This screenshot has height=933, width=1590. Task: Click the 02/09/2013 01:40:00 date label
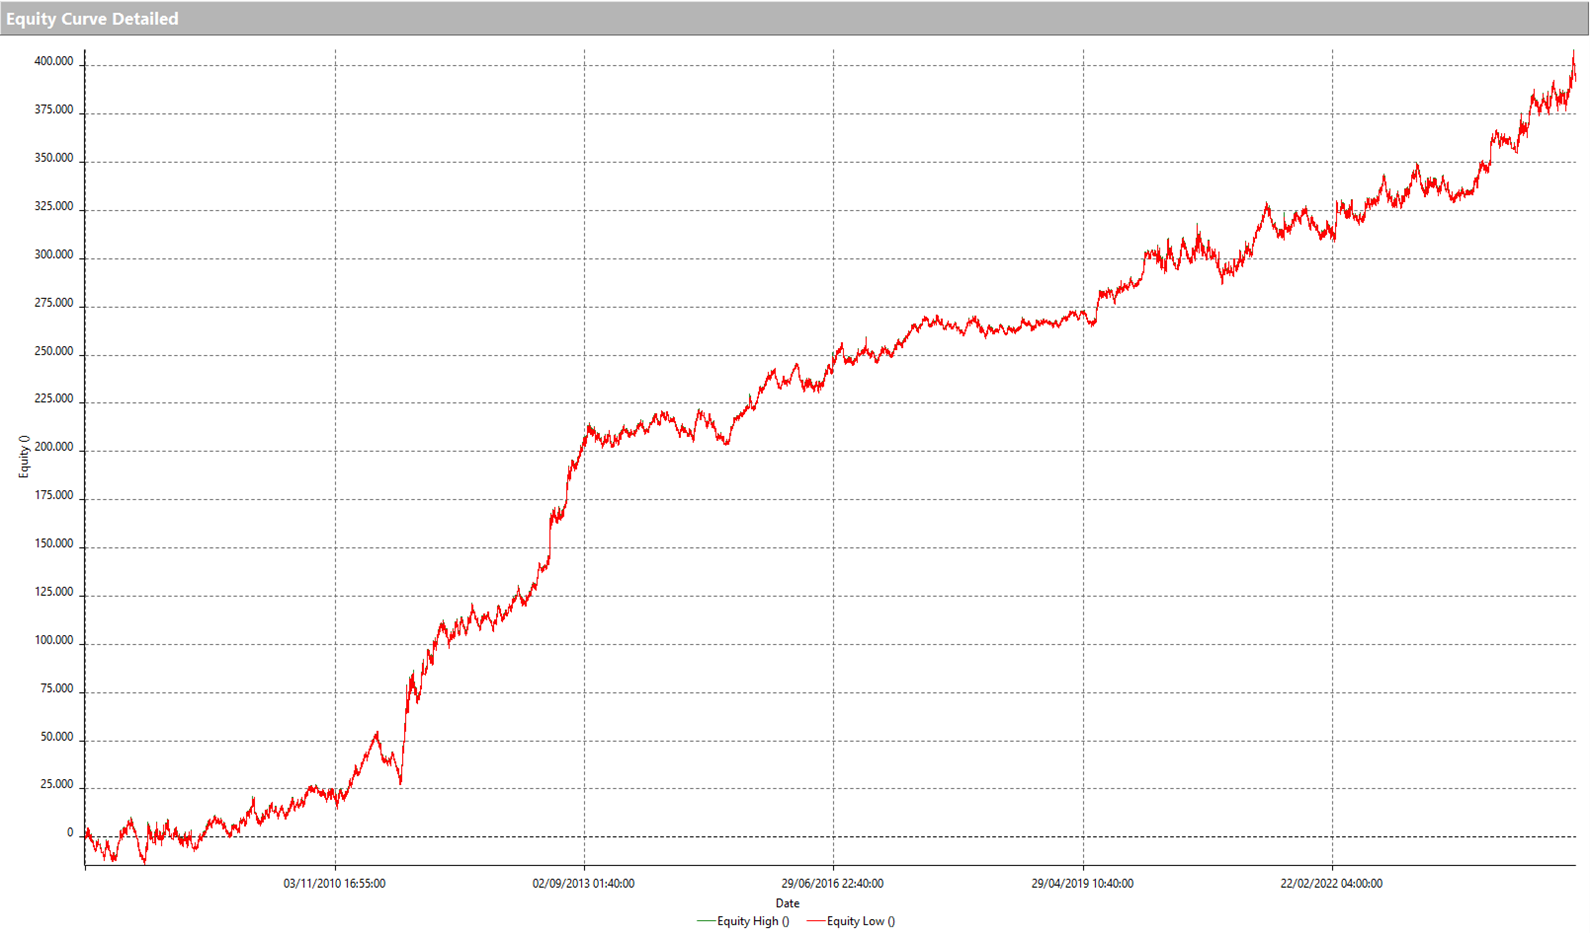click(x=583, y=884)
